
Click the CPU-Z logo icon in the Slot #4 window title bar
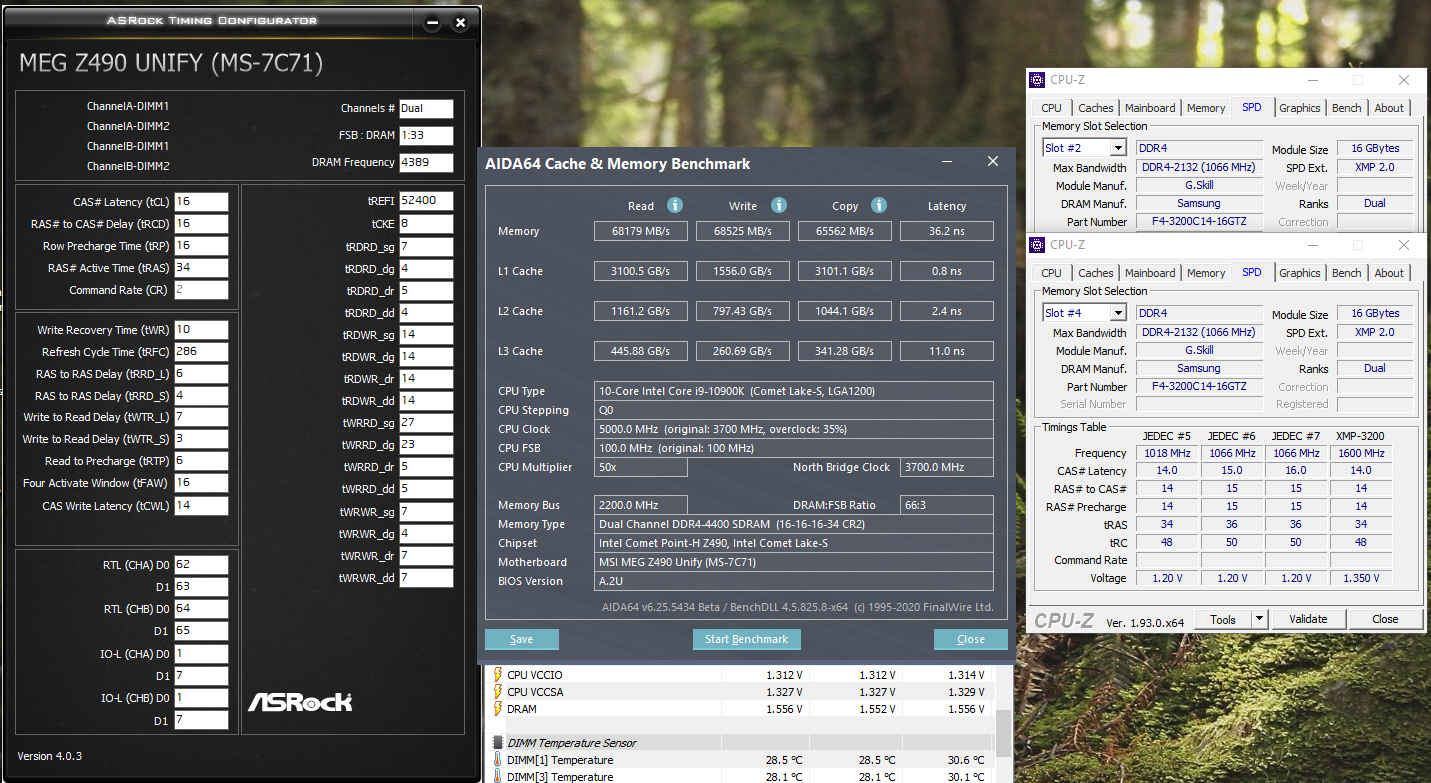pyautogui.click(x=1039, y=245)
